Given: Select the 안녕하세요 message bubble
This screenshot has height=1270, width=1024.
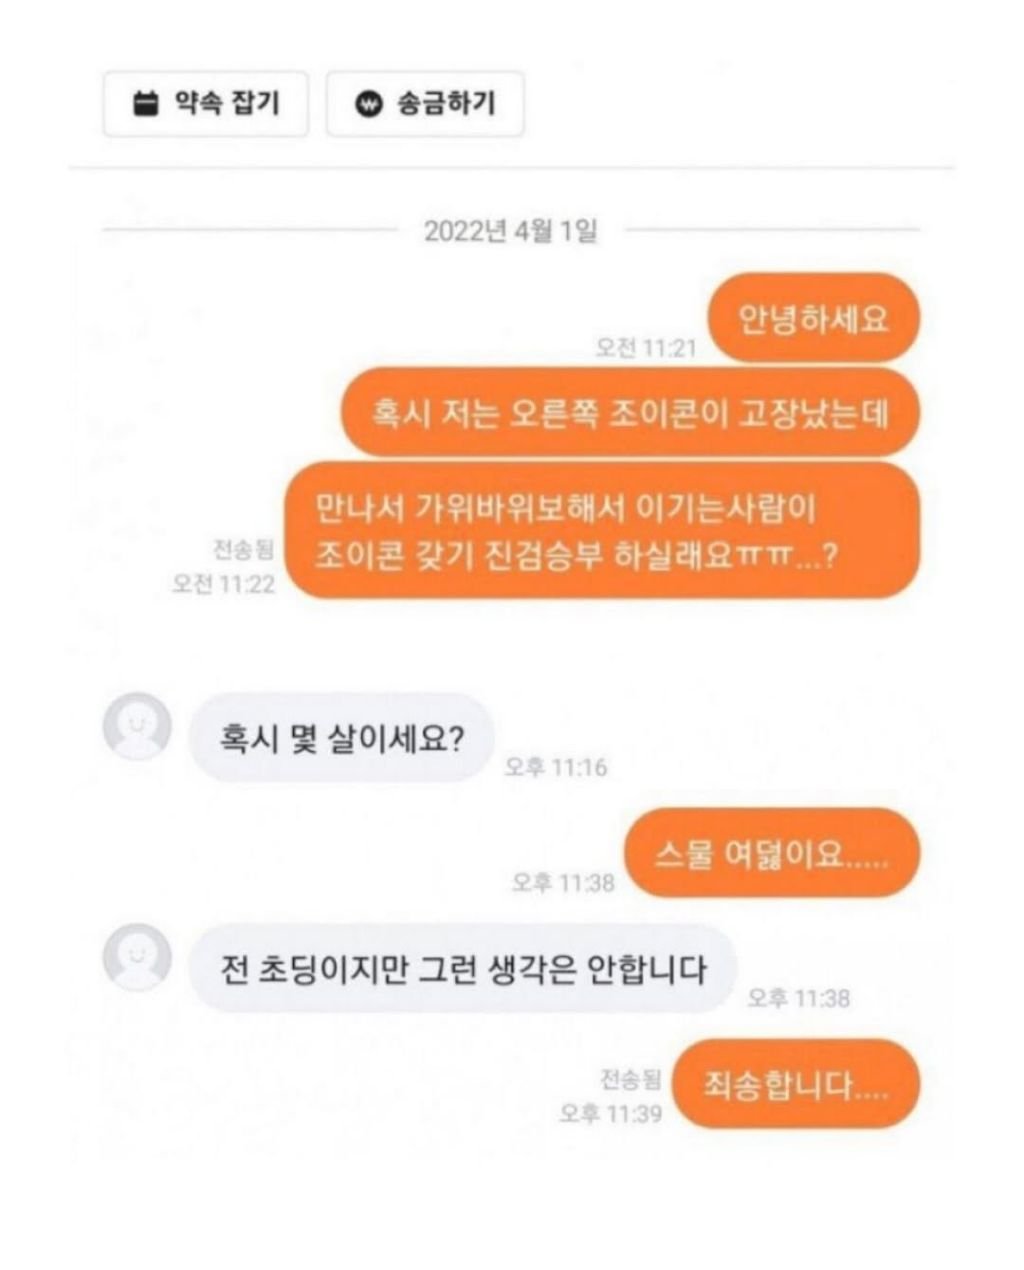Looking at the screenshot, I should coord(813,318).
